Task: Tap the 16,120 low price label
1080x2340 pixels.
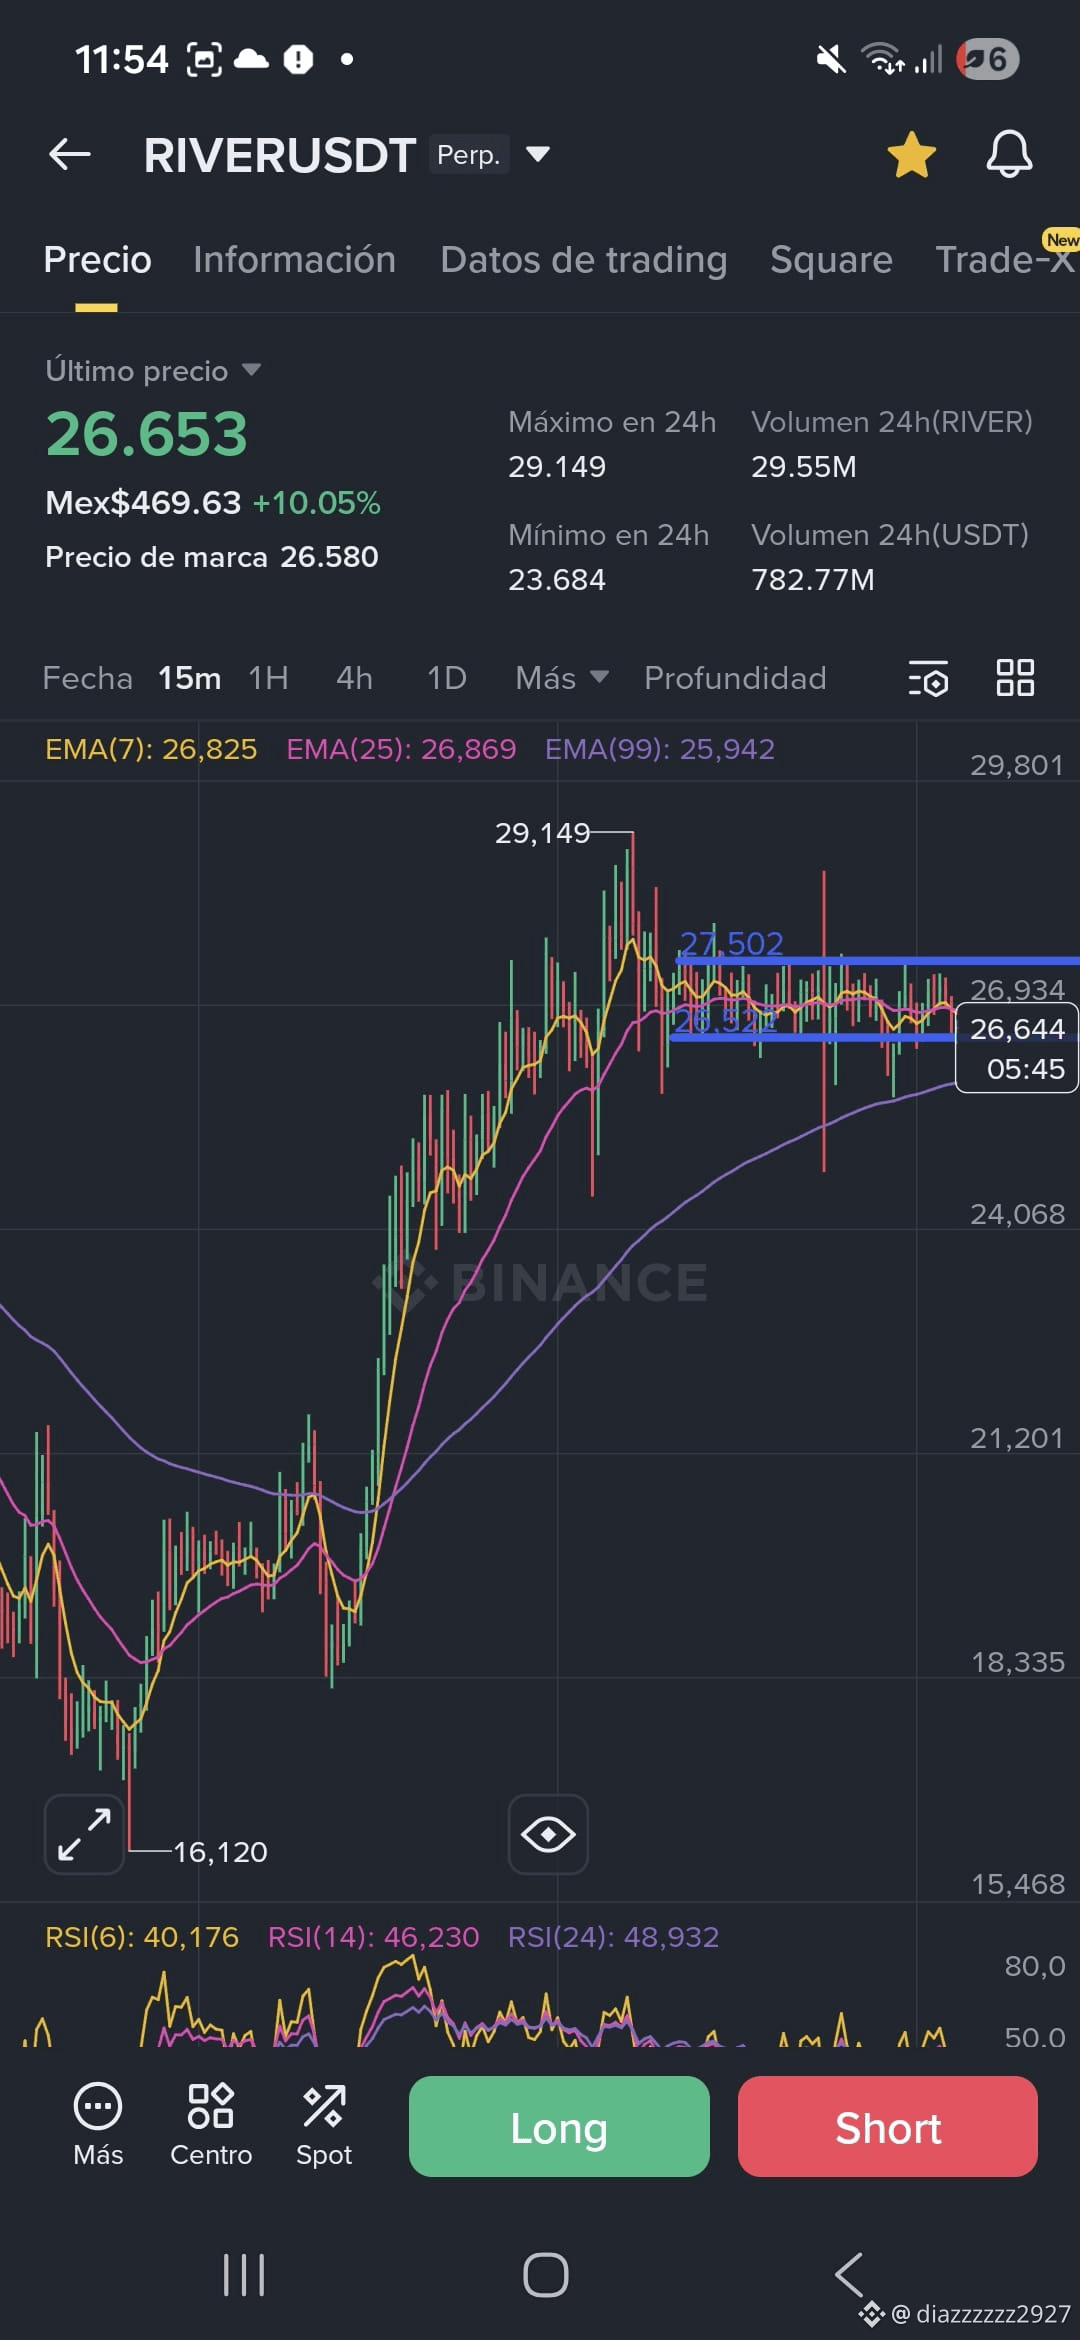Action: coord(220,1852)
